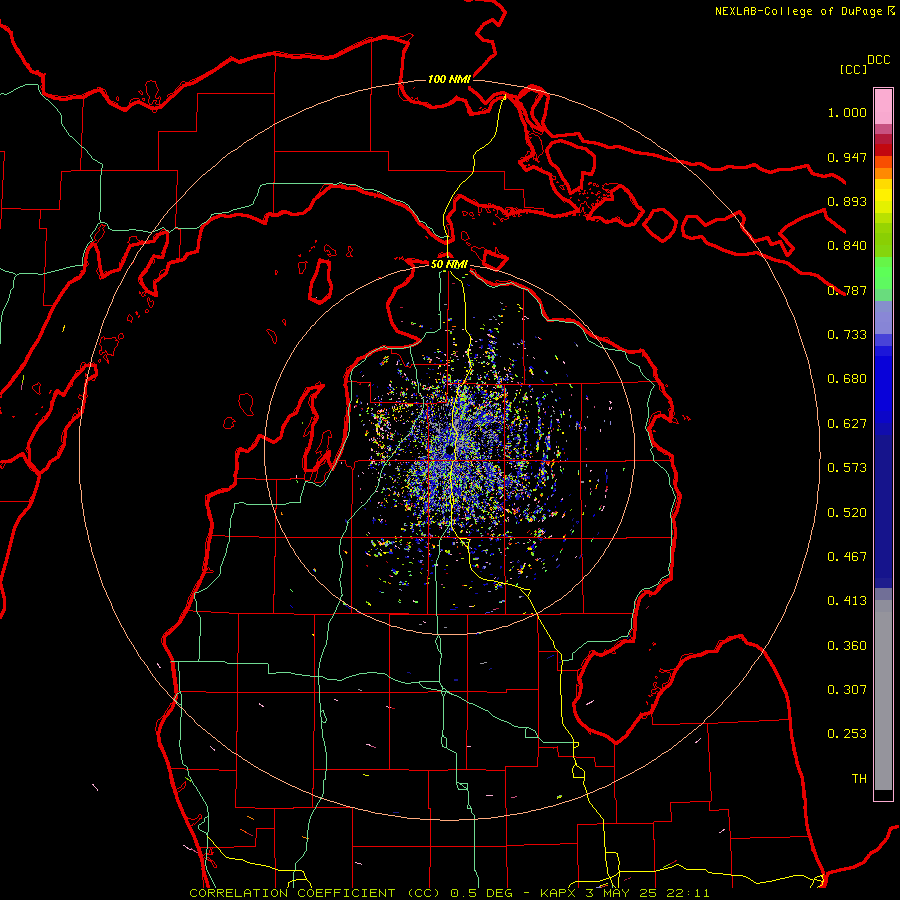Select the 0.947 scale value

[x=847, y=157]
